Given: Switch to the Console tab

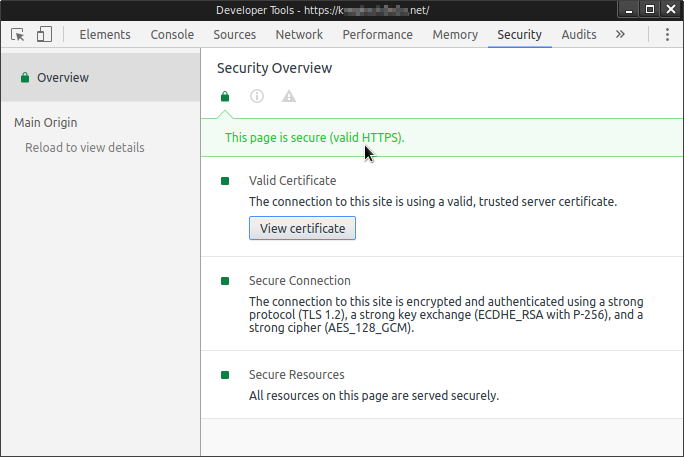Looking at the screenshot, I should (x=172, y=34).
